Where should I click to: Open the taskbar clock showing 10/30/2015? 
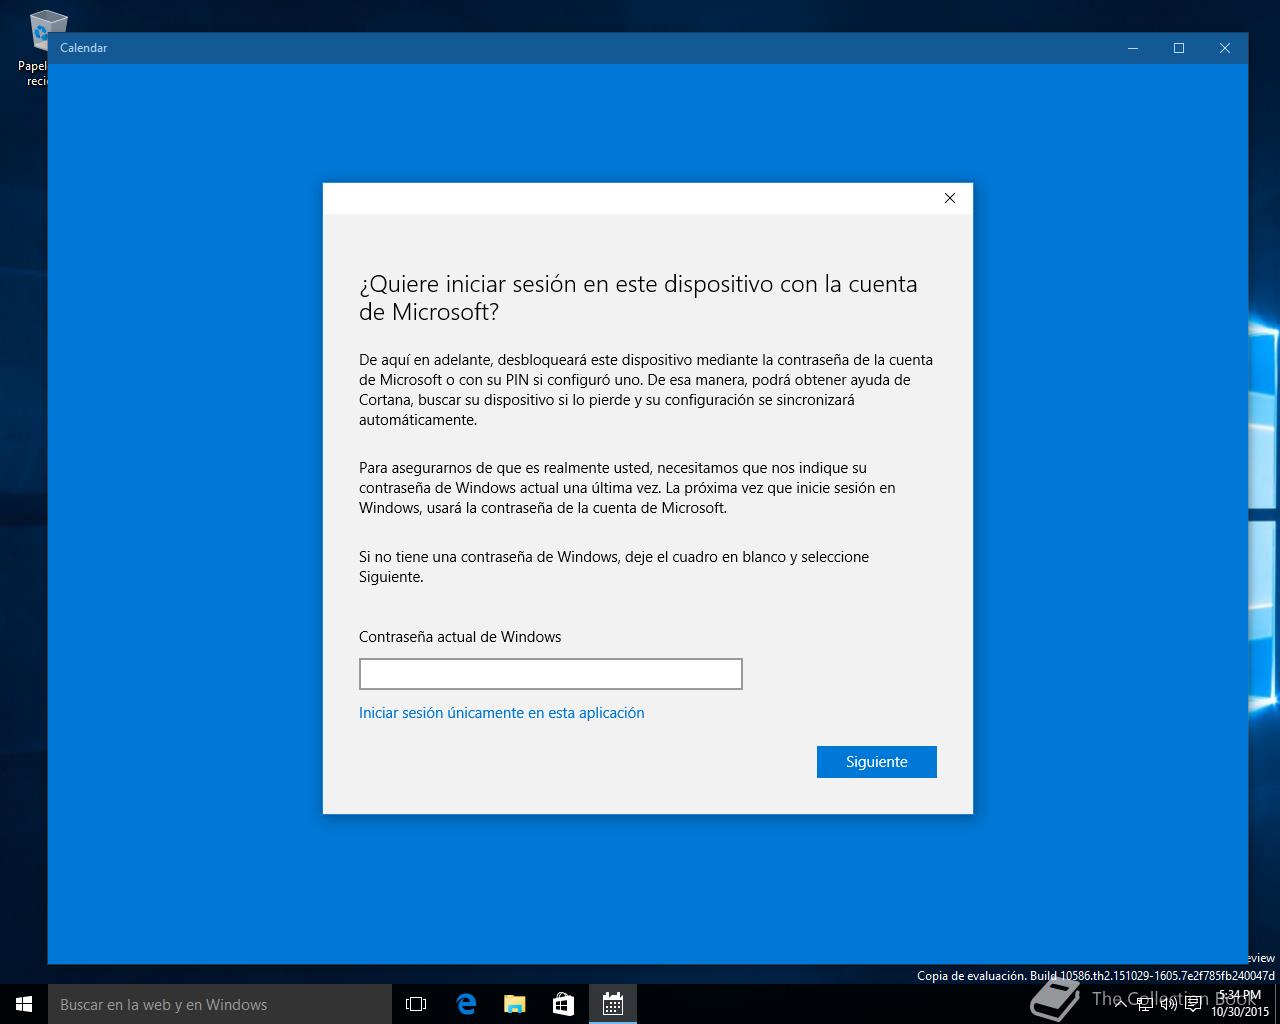coord(1240,1004)
